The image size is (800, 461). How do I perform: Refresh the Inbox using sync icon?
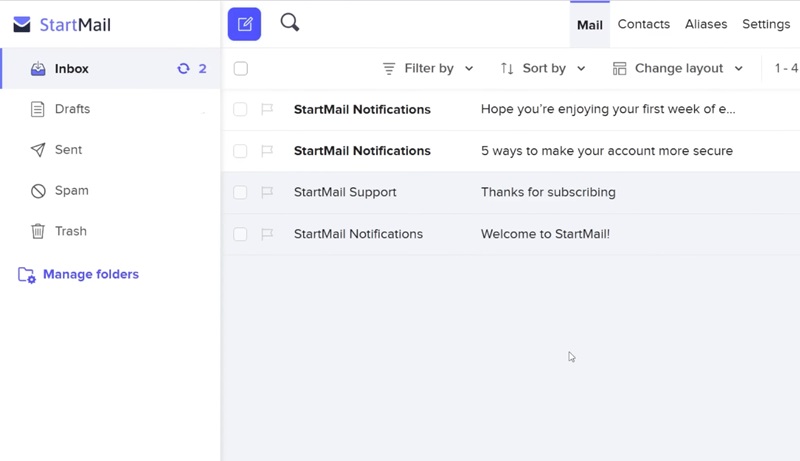pos(183,68)
